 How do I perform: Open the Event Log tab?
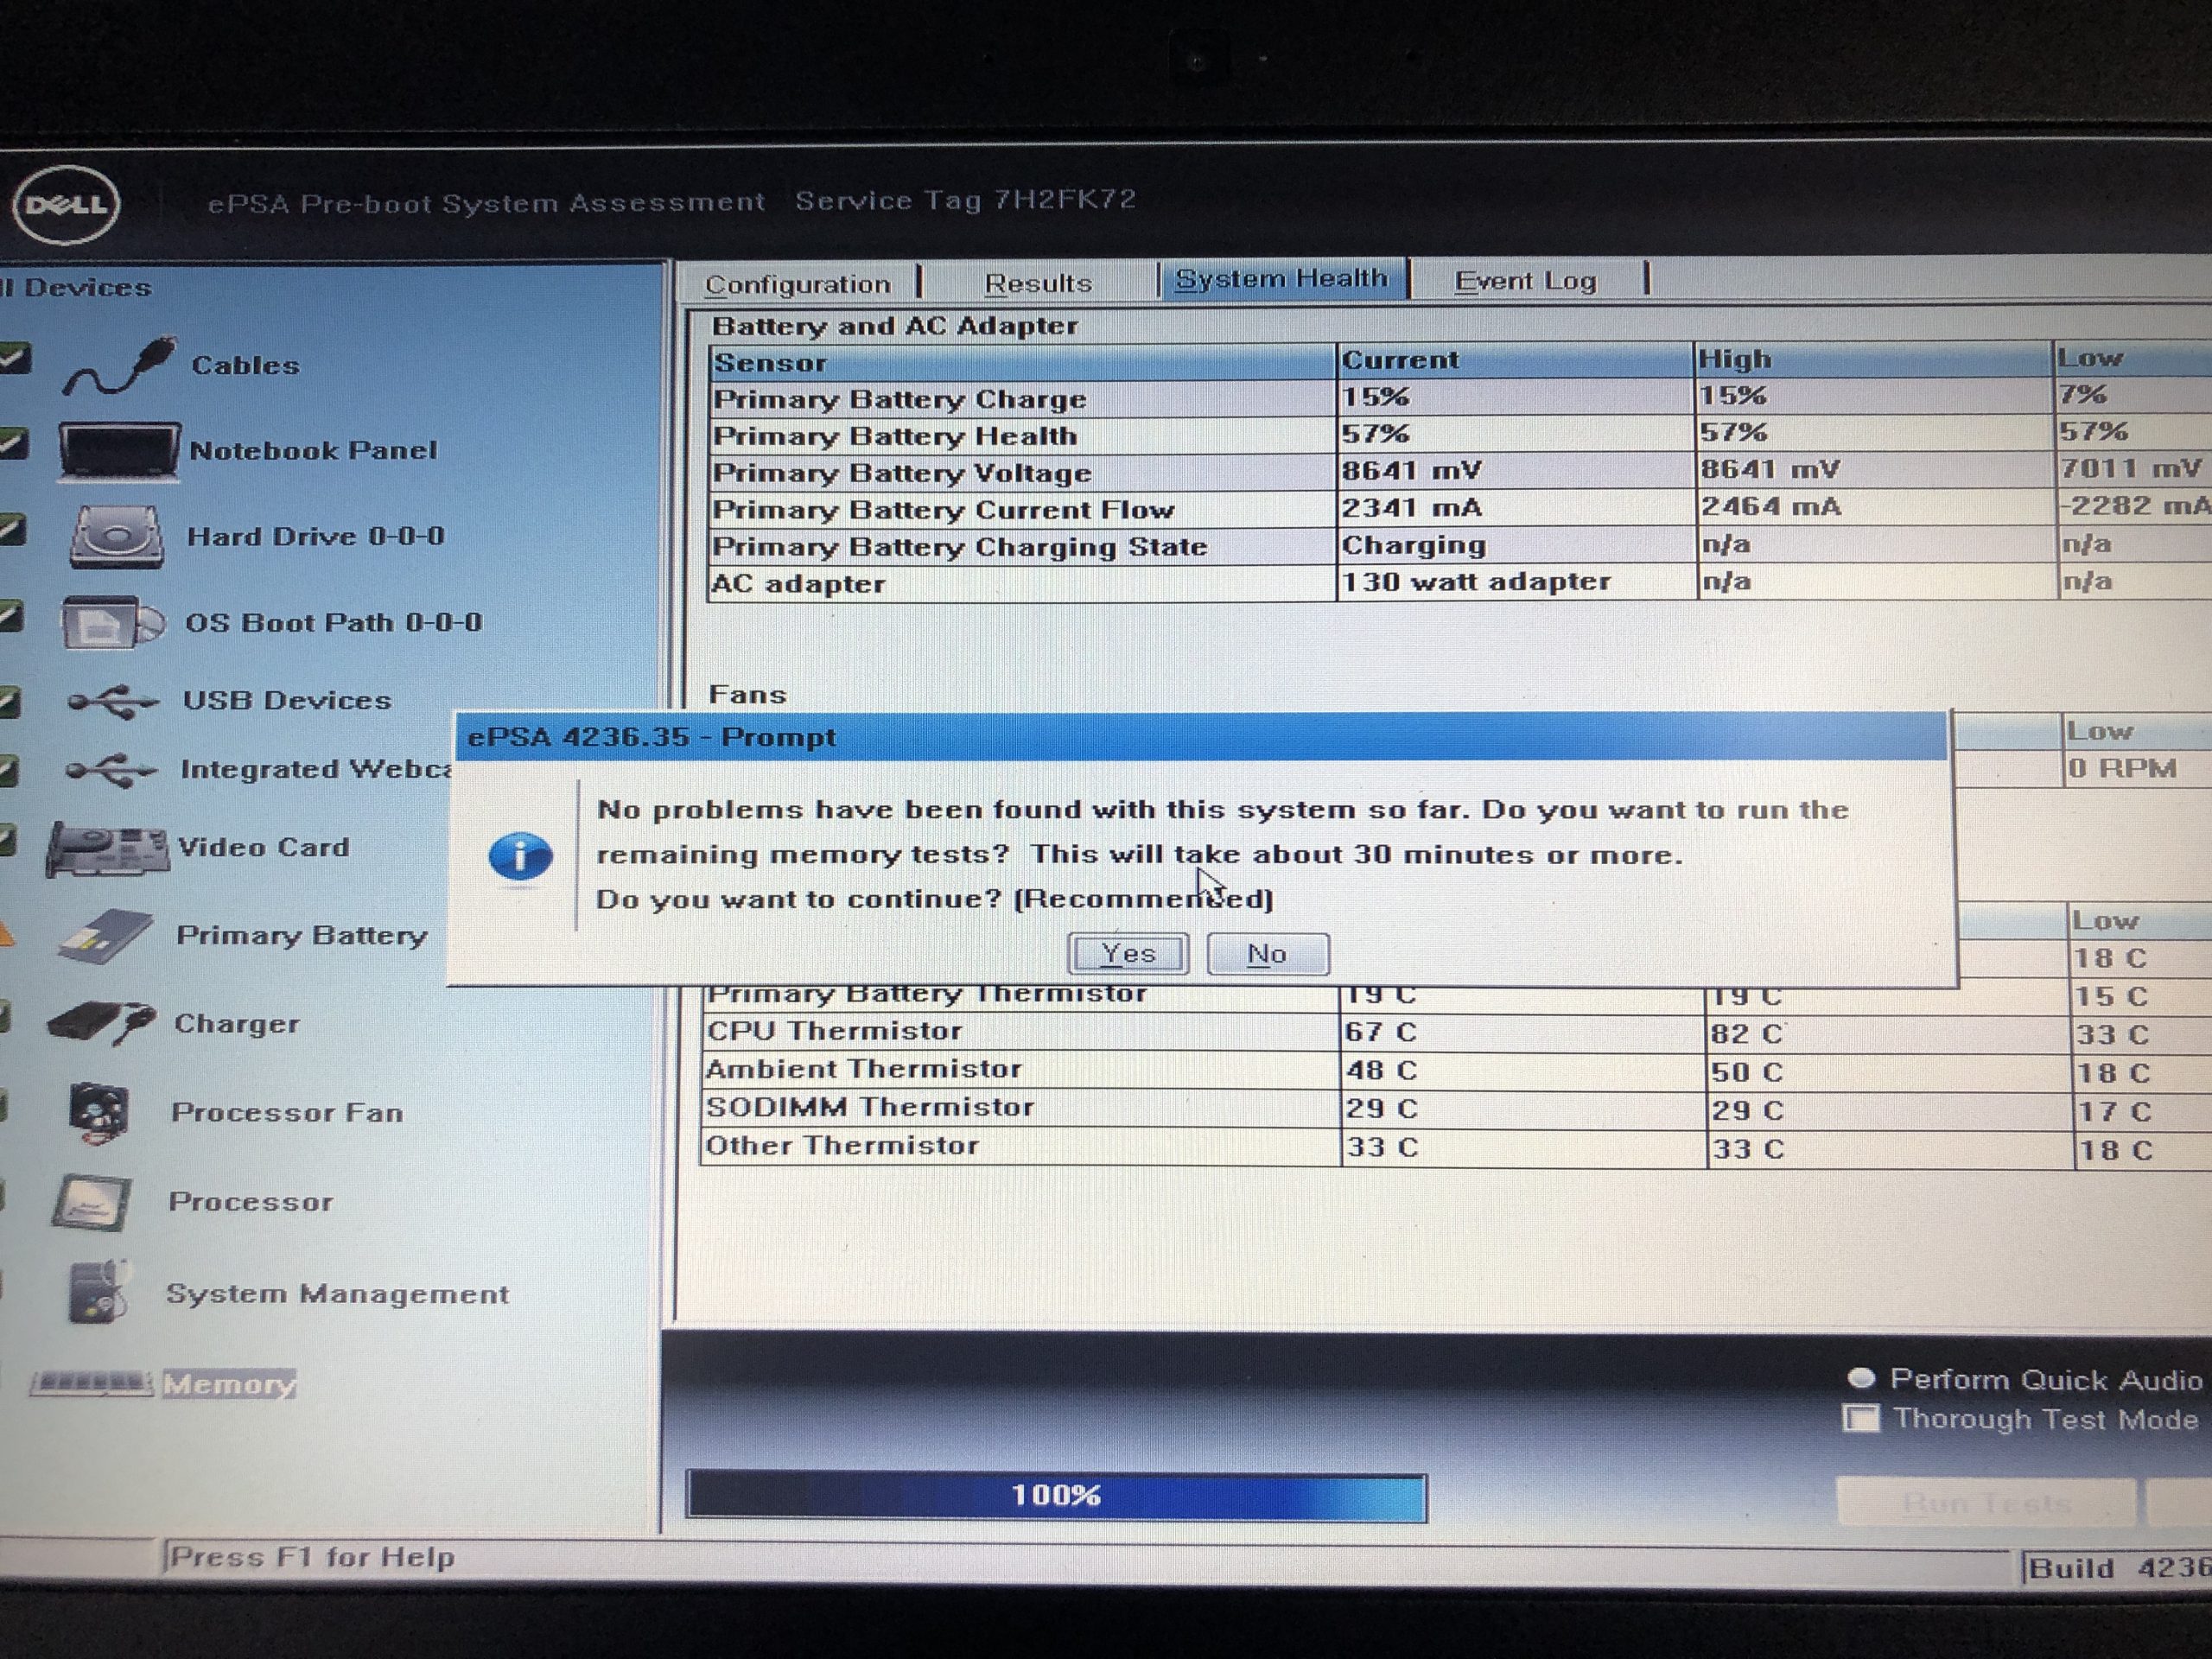pos(1526,281)
